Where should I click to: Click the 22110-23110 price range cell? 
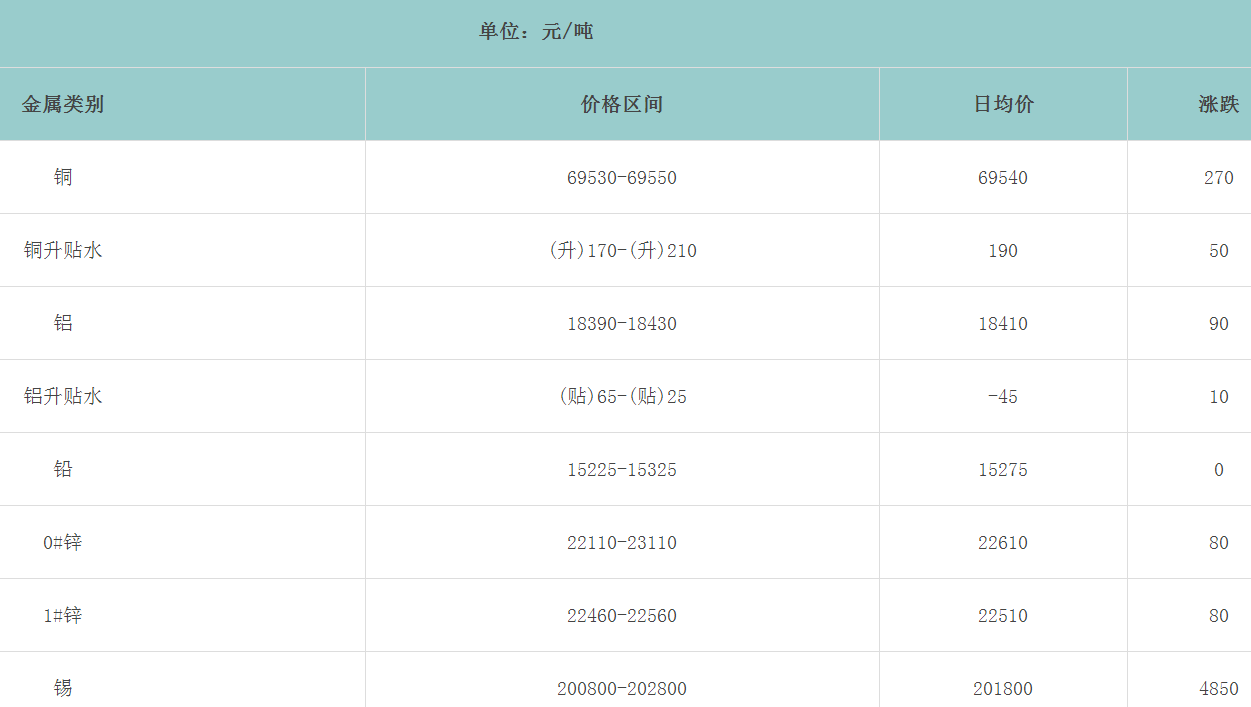tap(622, 543)
